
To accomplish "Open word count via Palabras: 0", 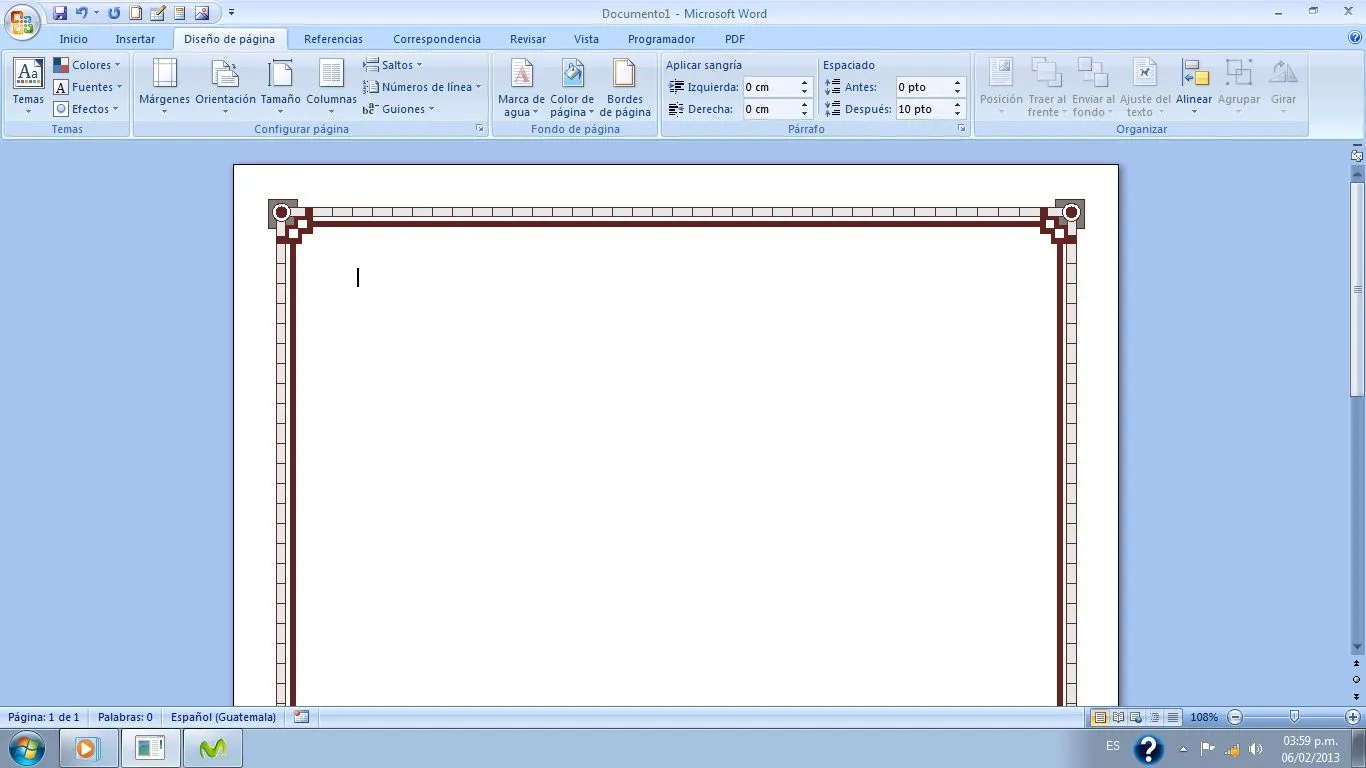I will coord(125,717).
